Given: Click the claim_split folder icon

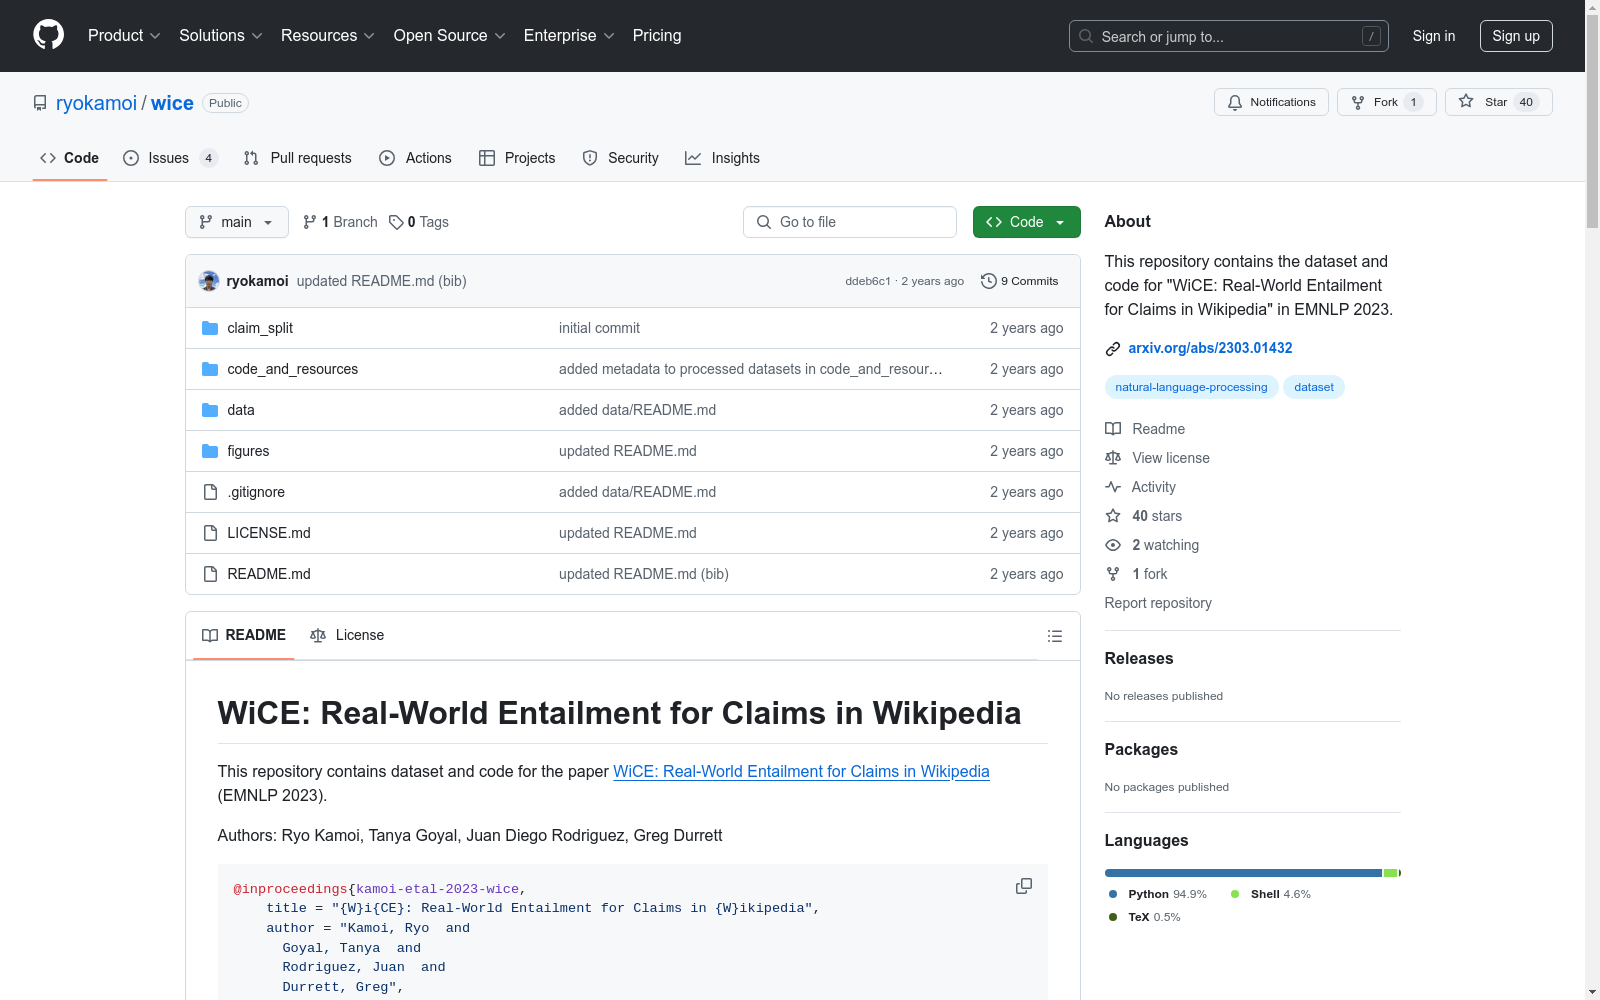Looking at the screenshot, I should click(x=210, y=328).
